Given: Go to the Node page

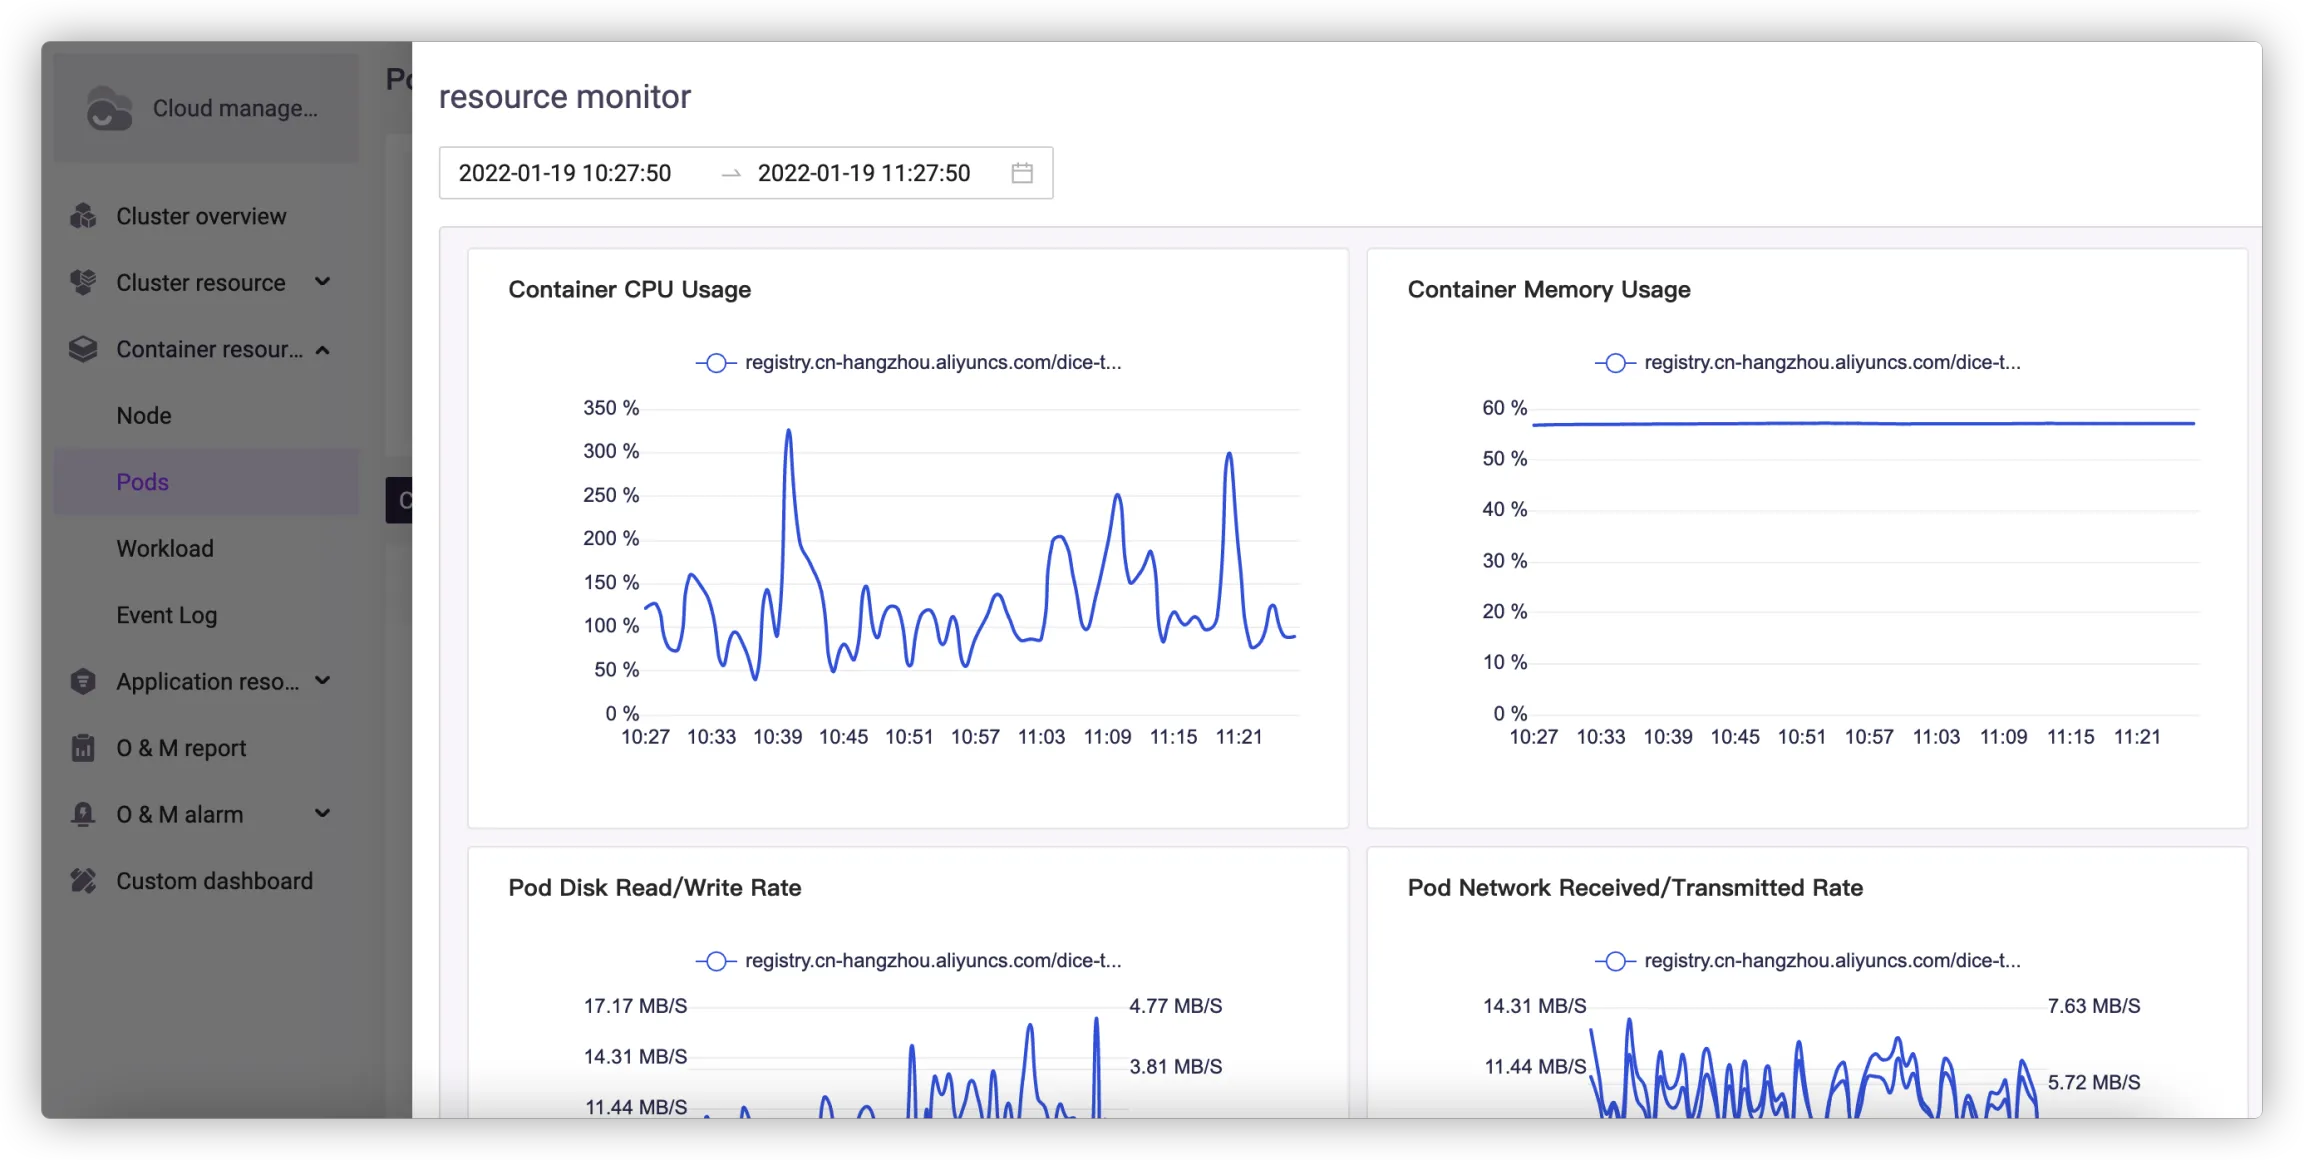Looking at the screenshot, I should tap(144, 415).
